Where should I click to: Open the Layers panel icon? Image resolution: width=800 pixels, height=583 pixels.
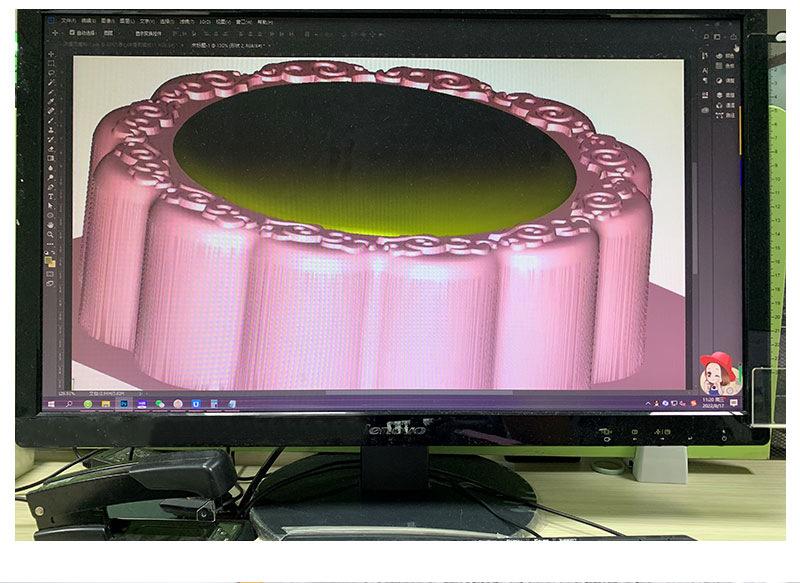[x=718, y=96]
